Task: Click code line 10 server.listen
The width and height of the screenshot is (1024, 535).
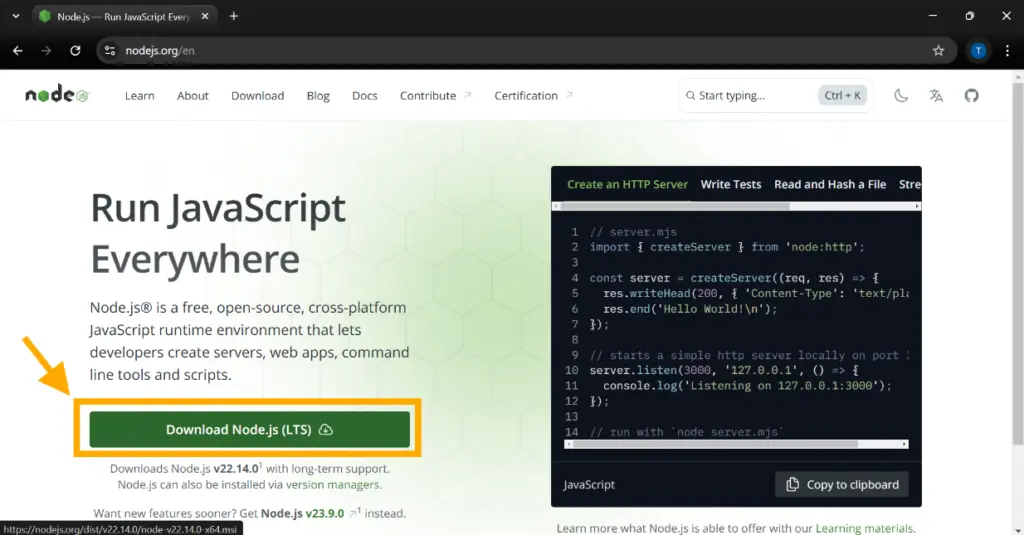Action: (x=724, y=370)
